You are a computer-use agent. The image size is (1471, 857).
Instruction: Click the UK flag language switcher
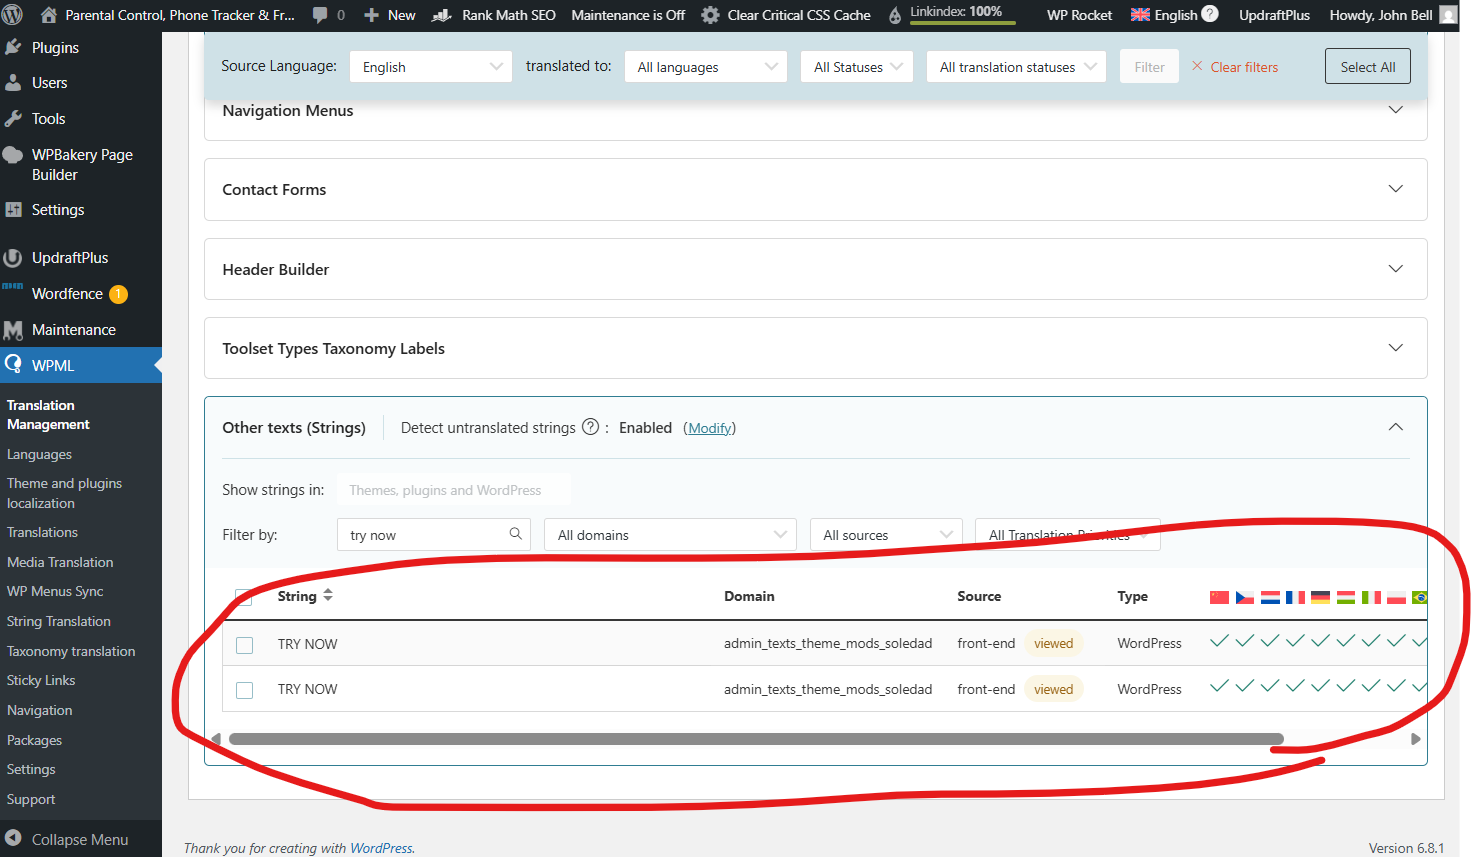point(1140,15)
